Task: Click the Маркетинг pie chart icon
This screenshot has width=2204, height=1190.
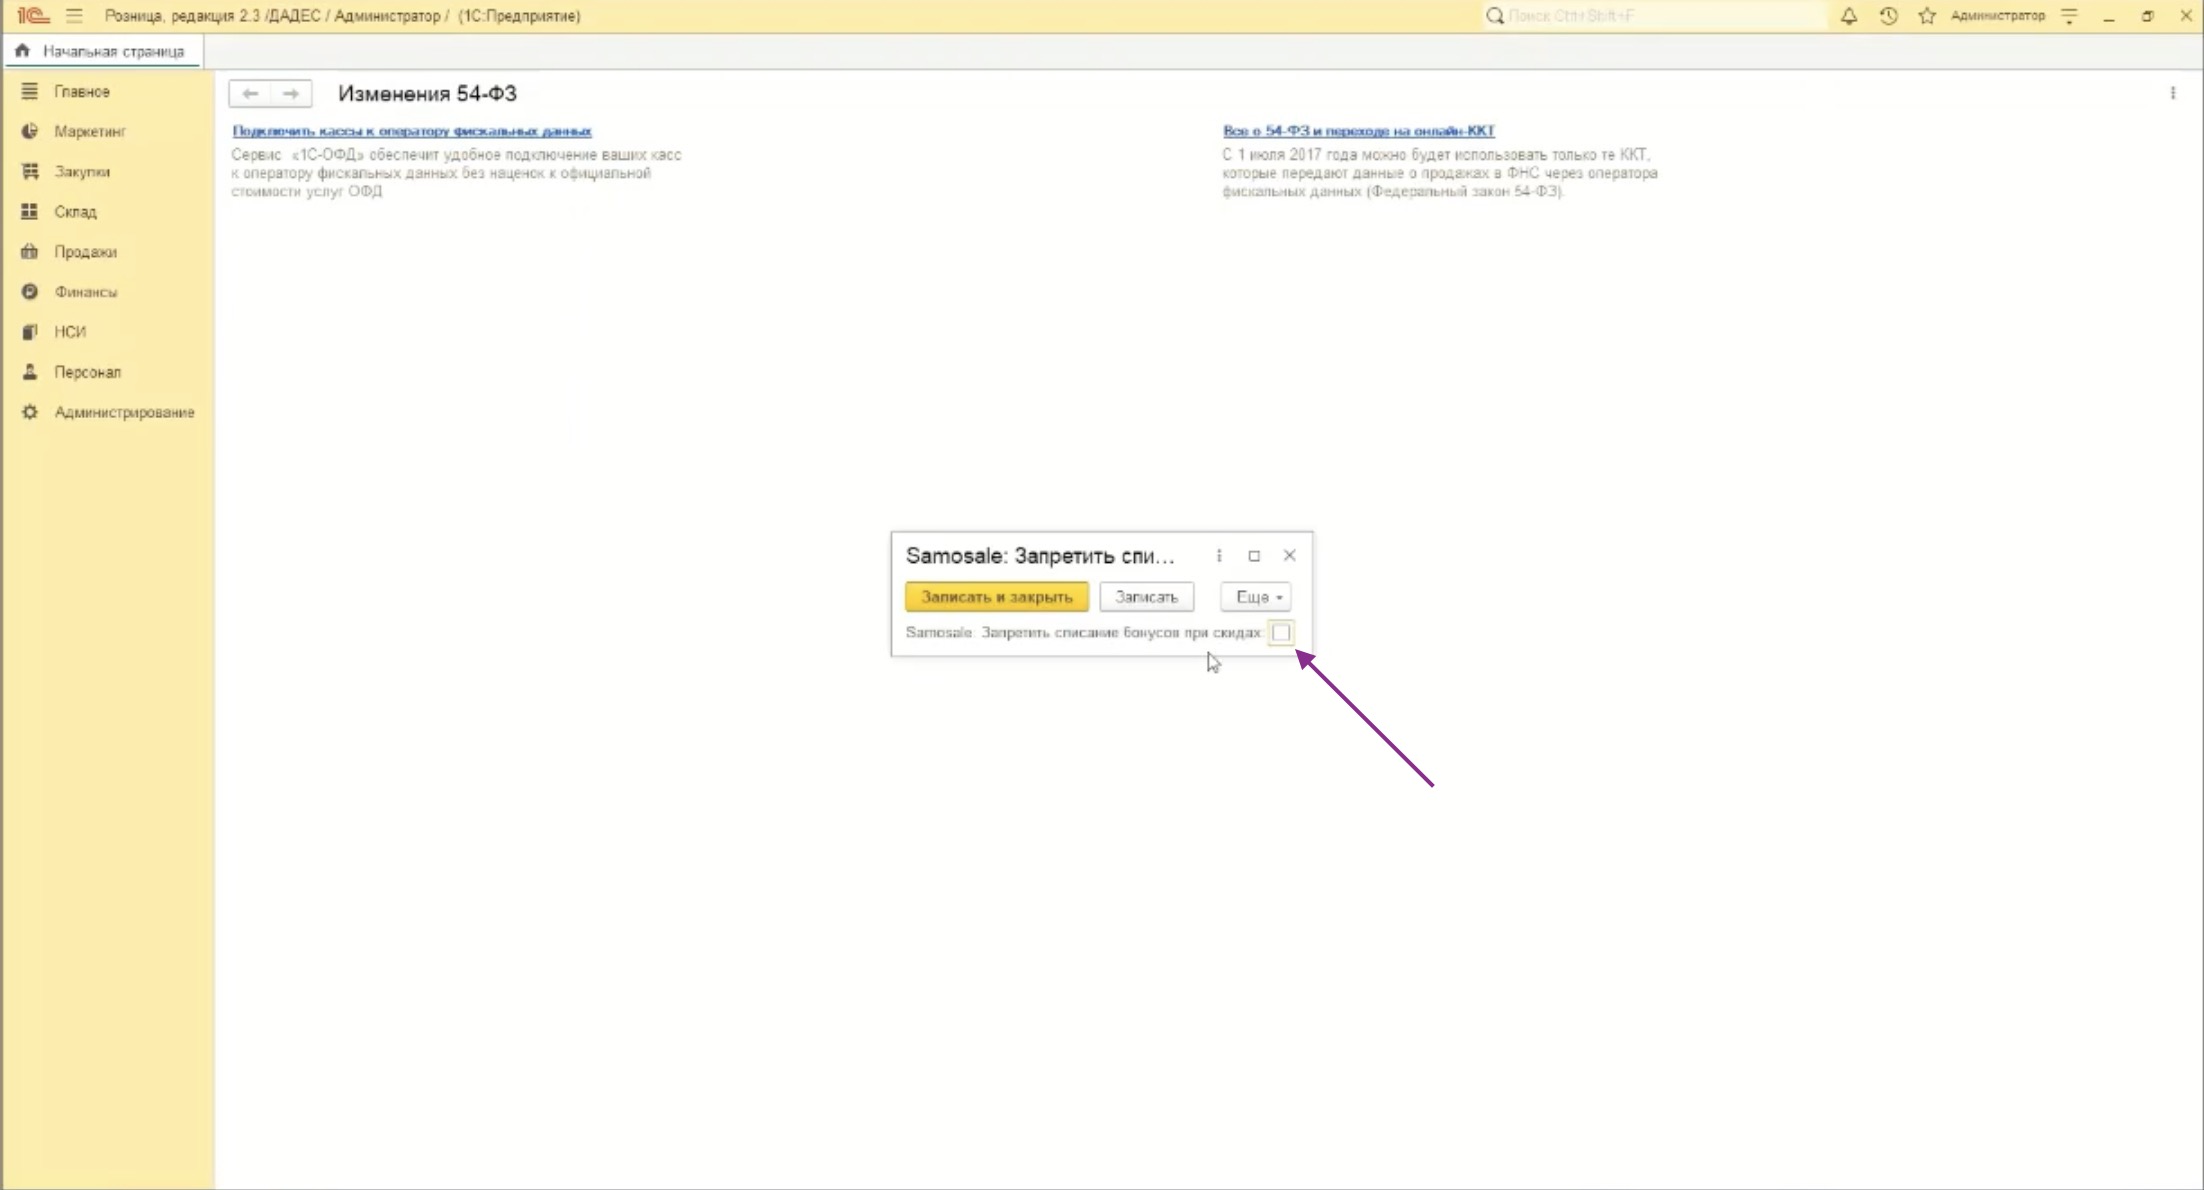Action: pos(30,131)
